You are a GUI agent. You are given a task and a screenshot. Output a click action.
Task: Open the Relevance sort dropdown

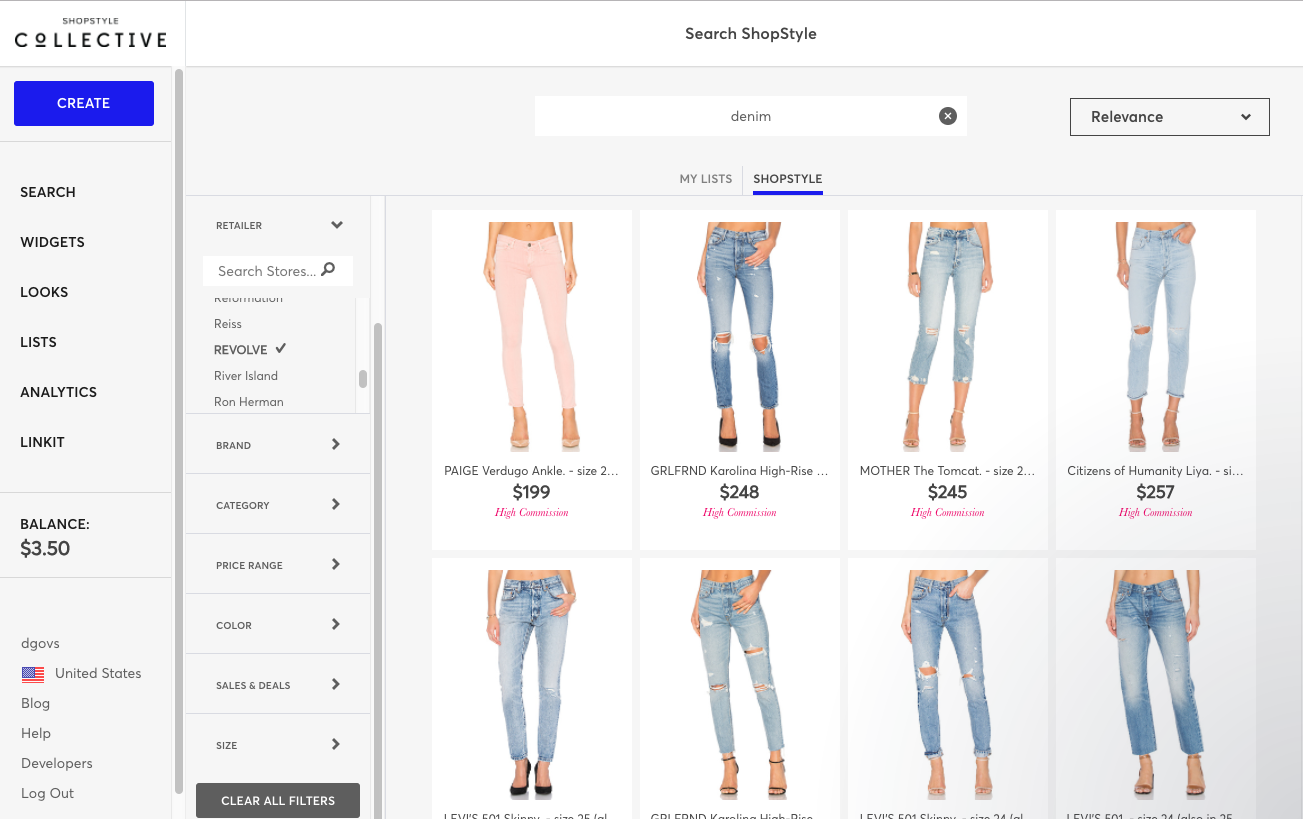point(1169,117)
